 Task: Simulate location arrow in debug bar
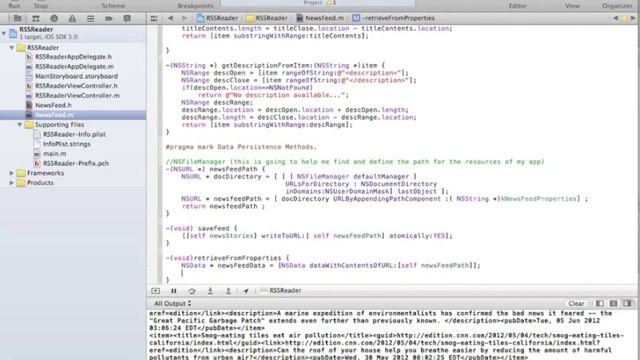[246, 291]
